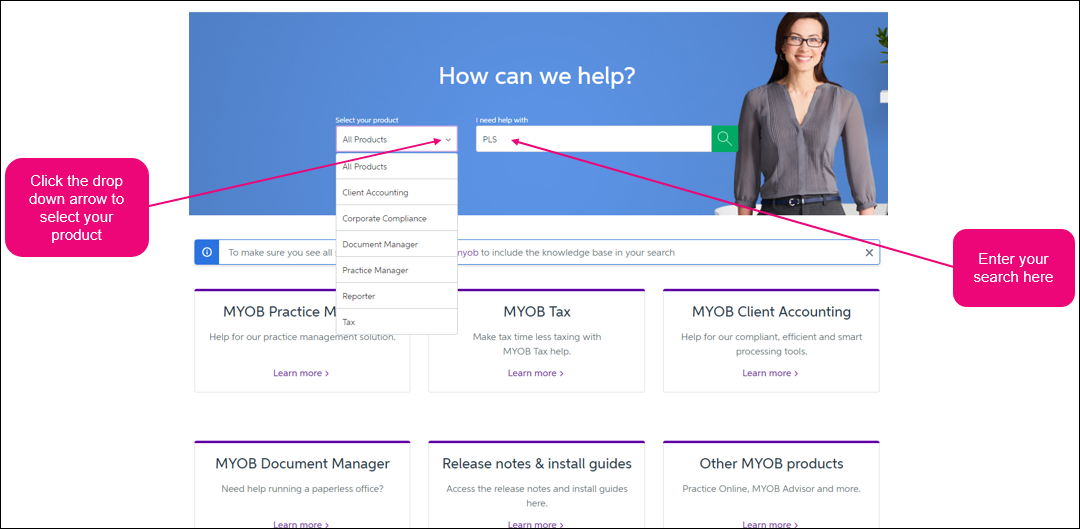Open Learn more under MYOB Practice Manager
Viewport: 1080px width, 529px height.
pyautogui.click(x=301, y=373)
